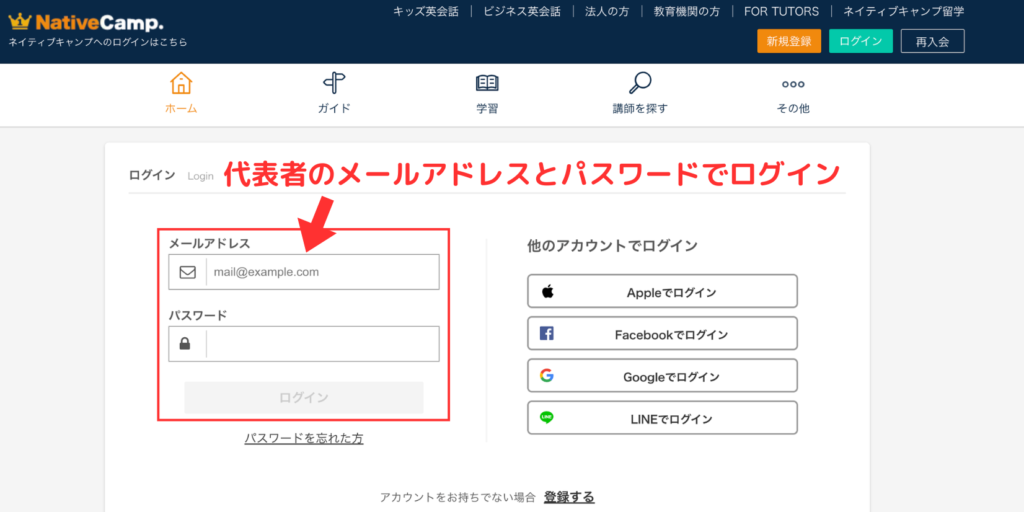Screen dimensions: 1024x512
Task: Open ビジネス英会話 in top menu
Action: (x=522, y=12)
